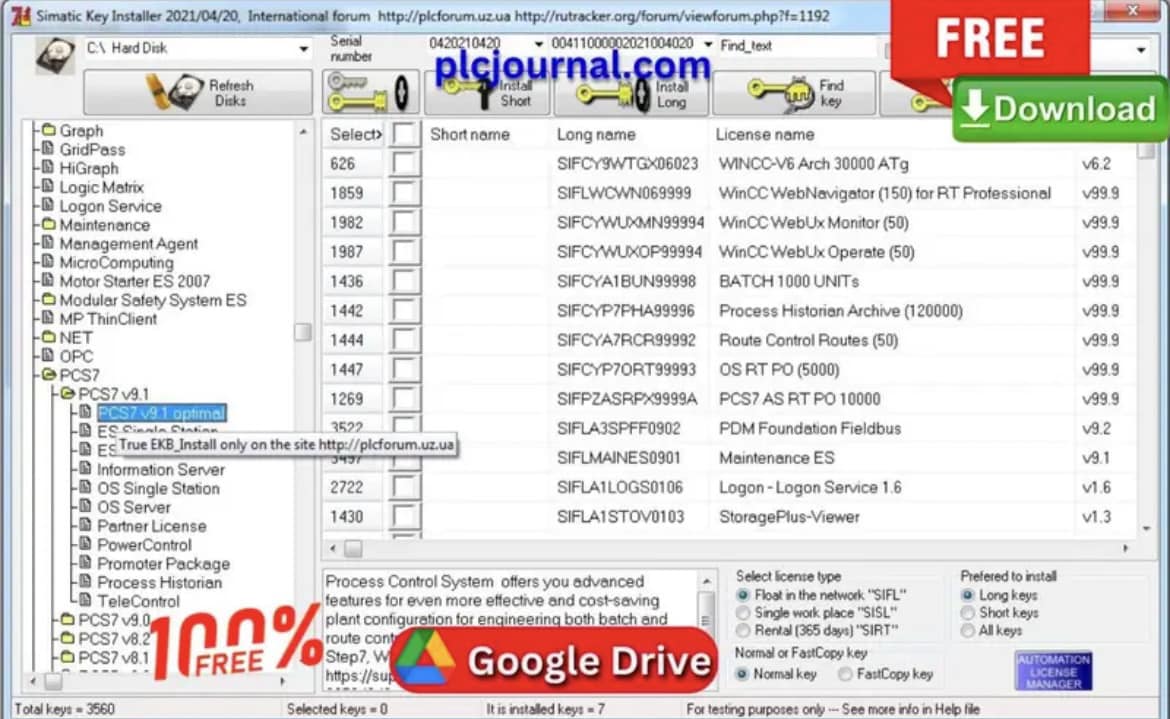Click the Find_text input field

tap(798, 46)
